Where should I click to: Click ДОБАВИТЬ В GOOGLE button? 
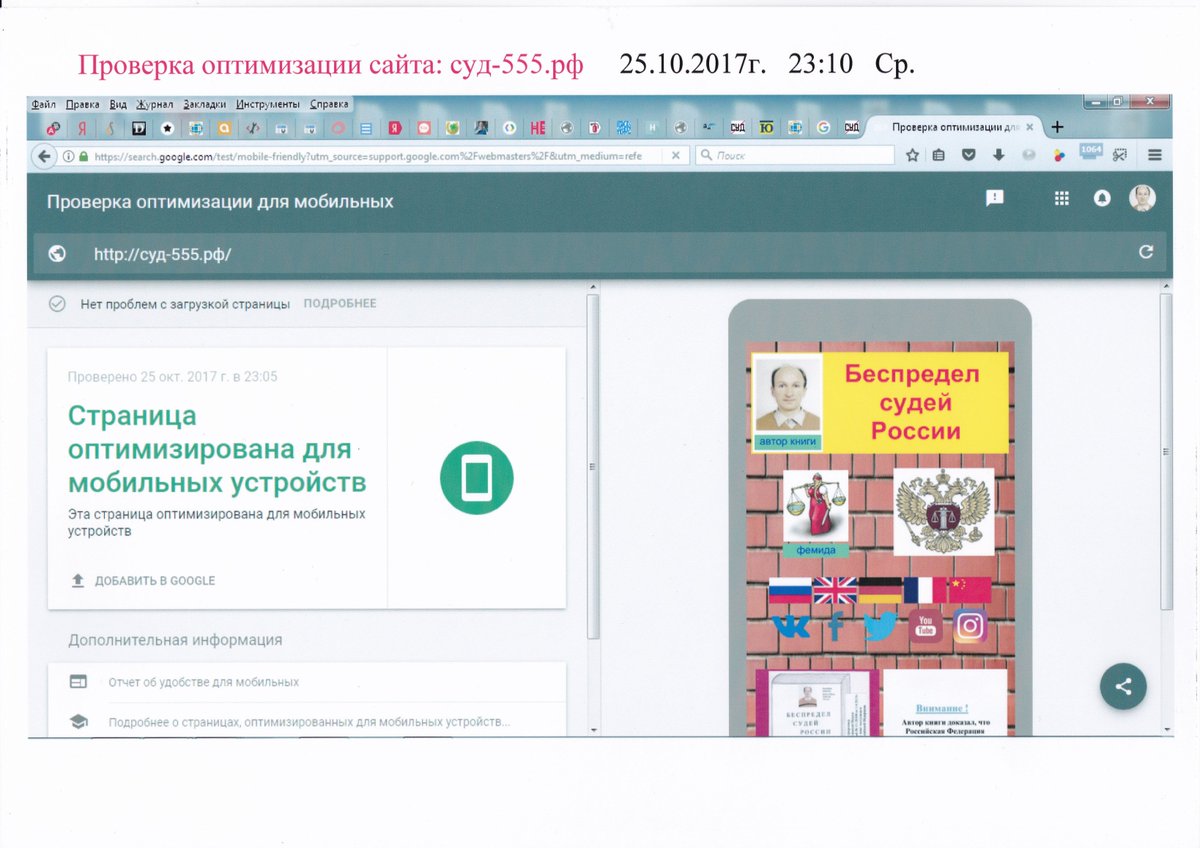(x=143, y=580)
